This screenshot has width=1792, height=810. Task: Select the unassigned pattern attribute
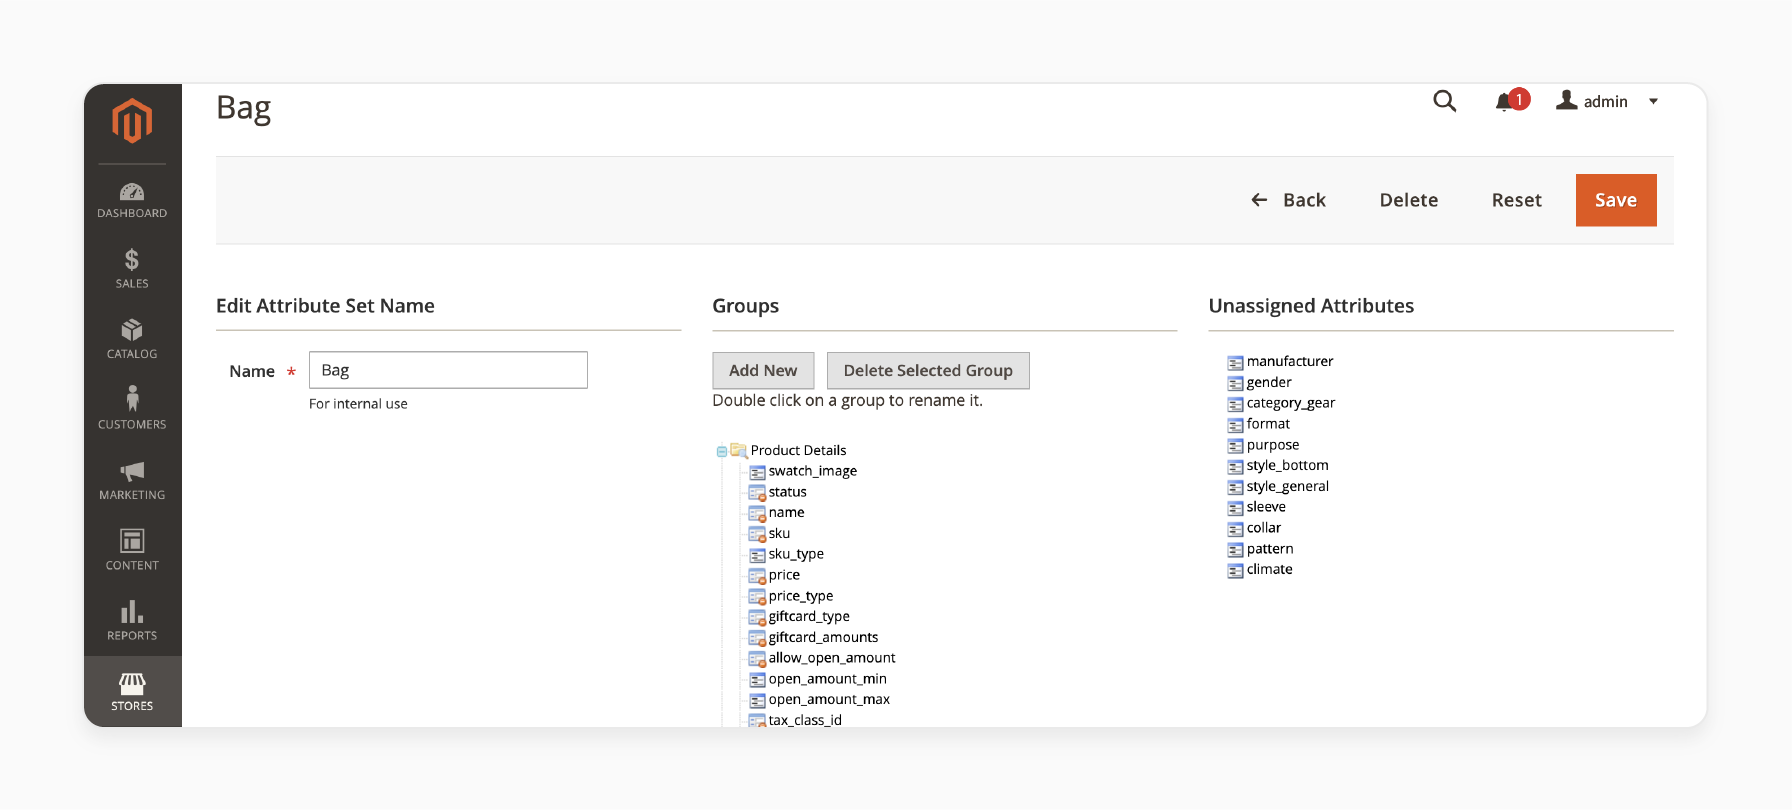click(1269, 549)
